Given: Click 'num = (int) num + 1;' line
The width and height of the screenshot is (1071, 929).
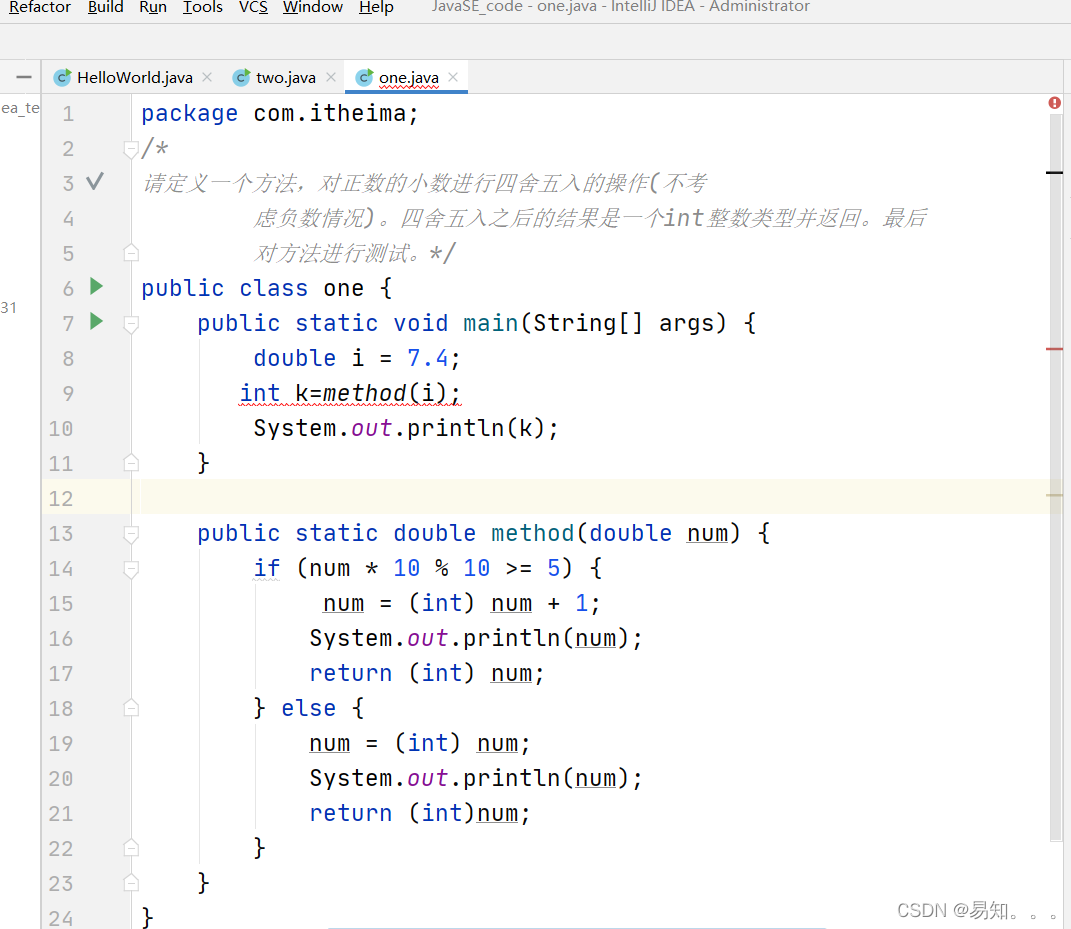Looking at the screenshot, I should click(461, 603).
